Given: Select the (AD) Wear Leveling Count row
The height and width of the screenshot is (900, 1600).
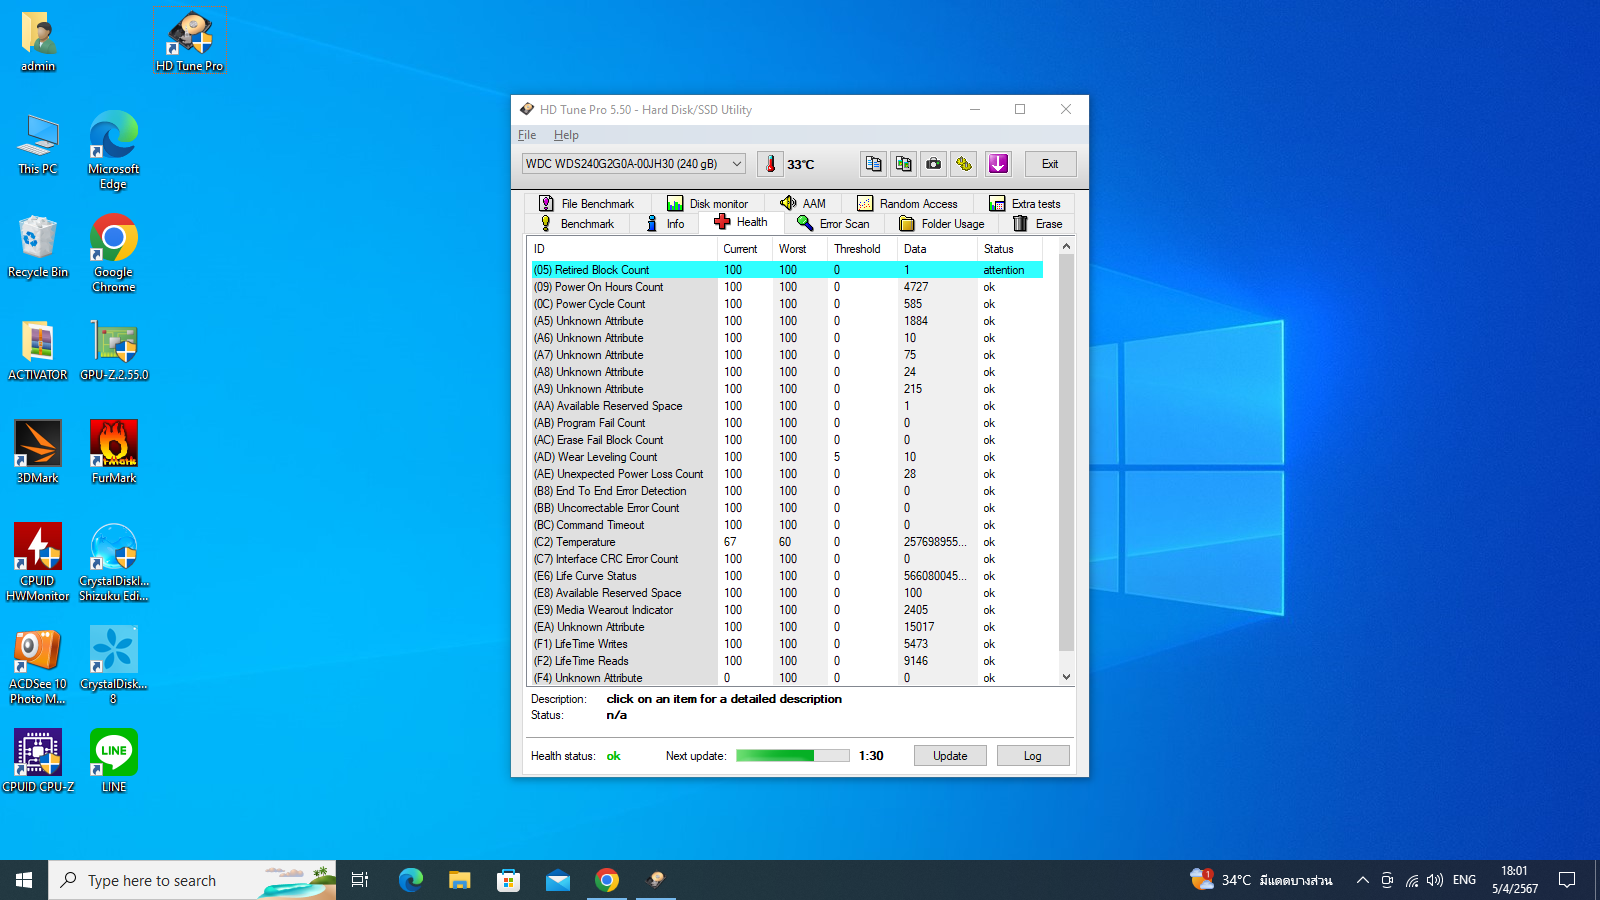Looking at the screenshot, I should (x=787, y=457).
